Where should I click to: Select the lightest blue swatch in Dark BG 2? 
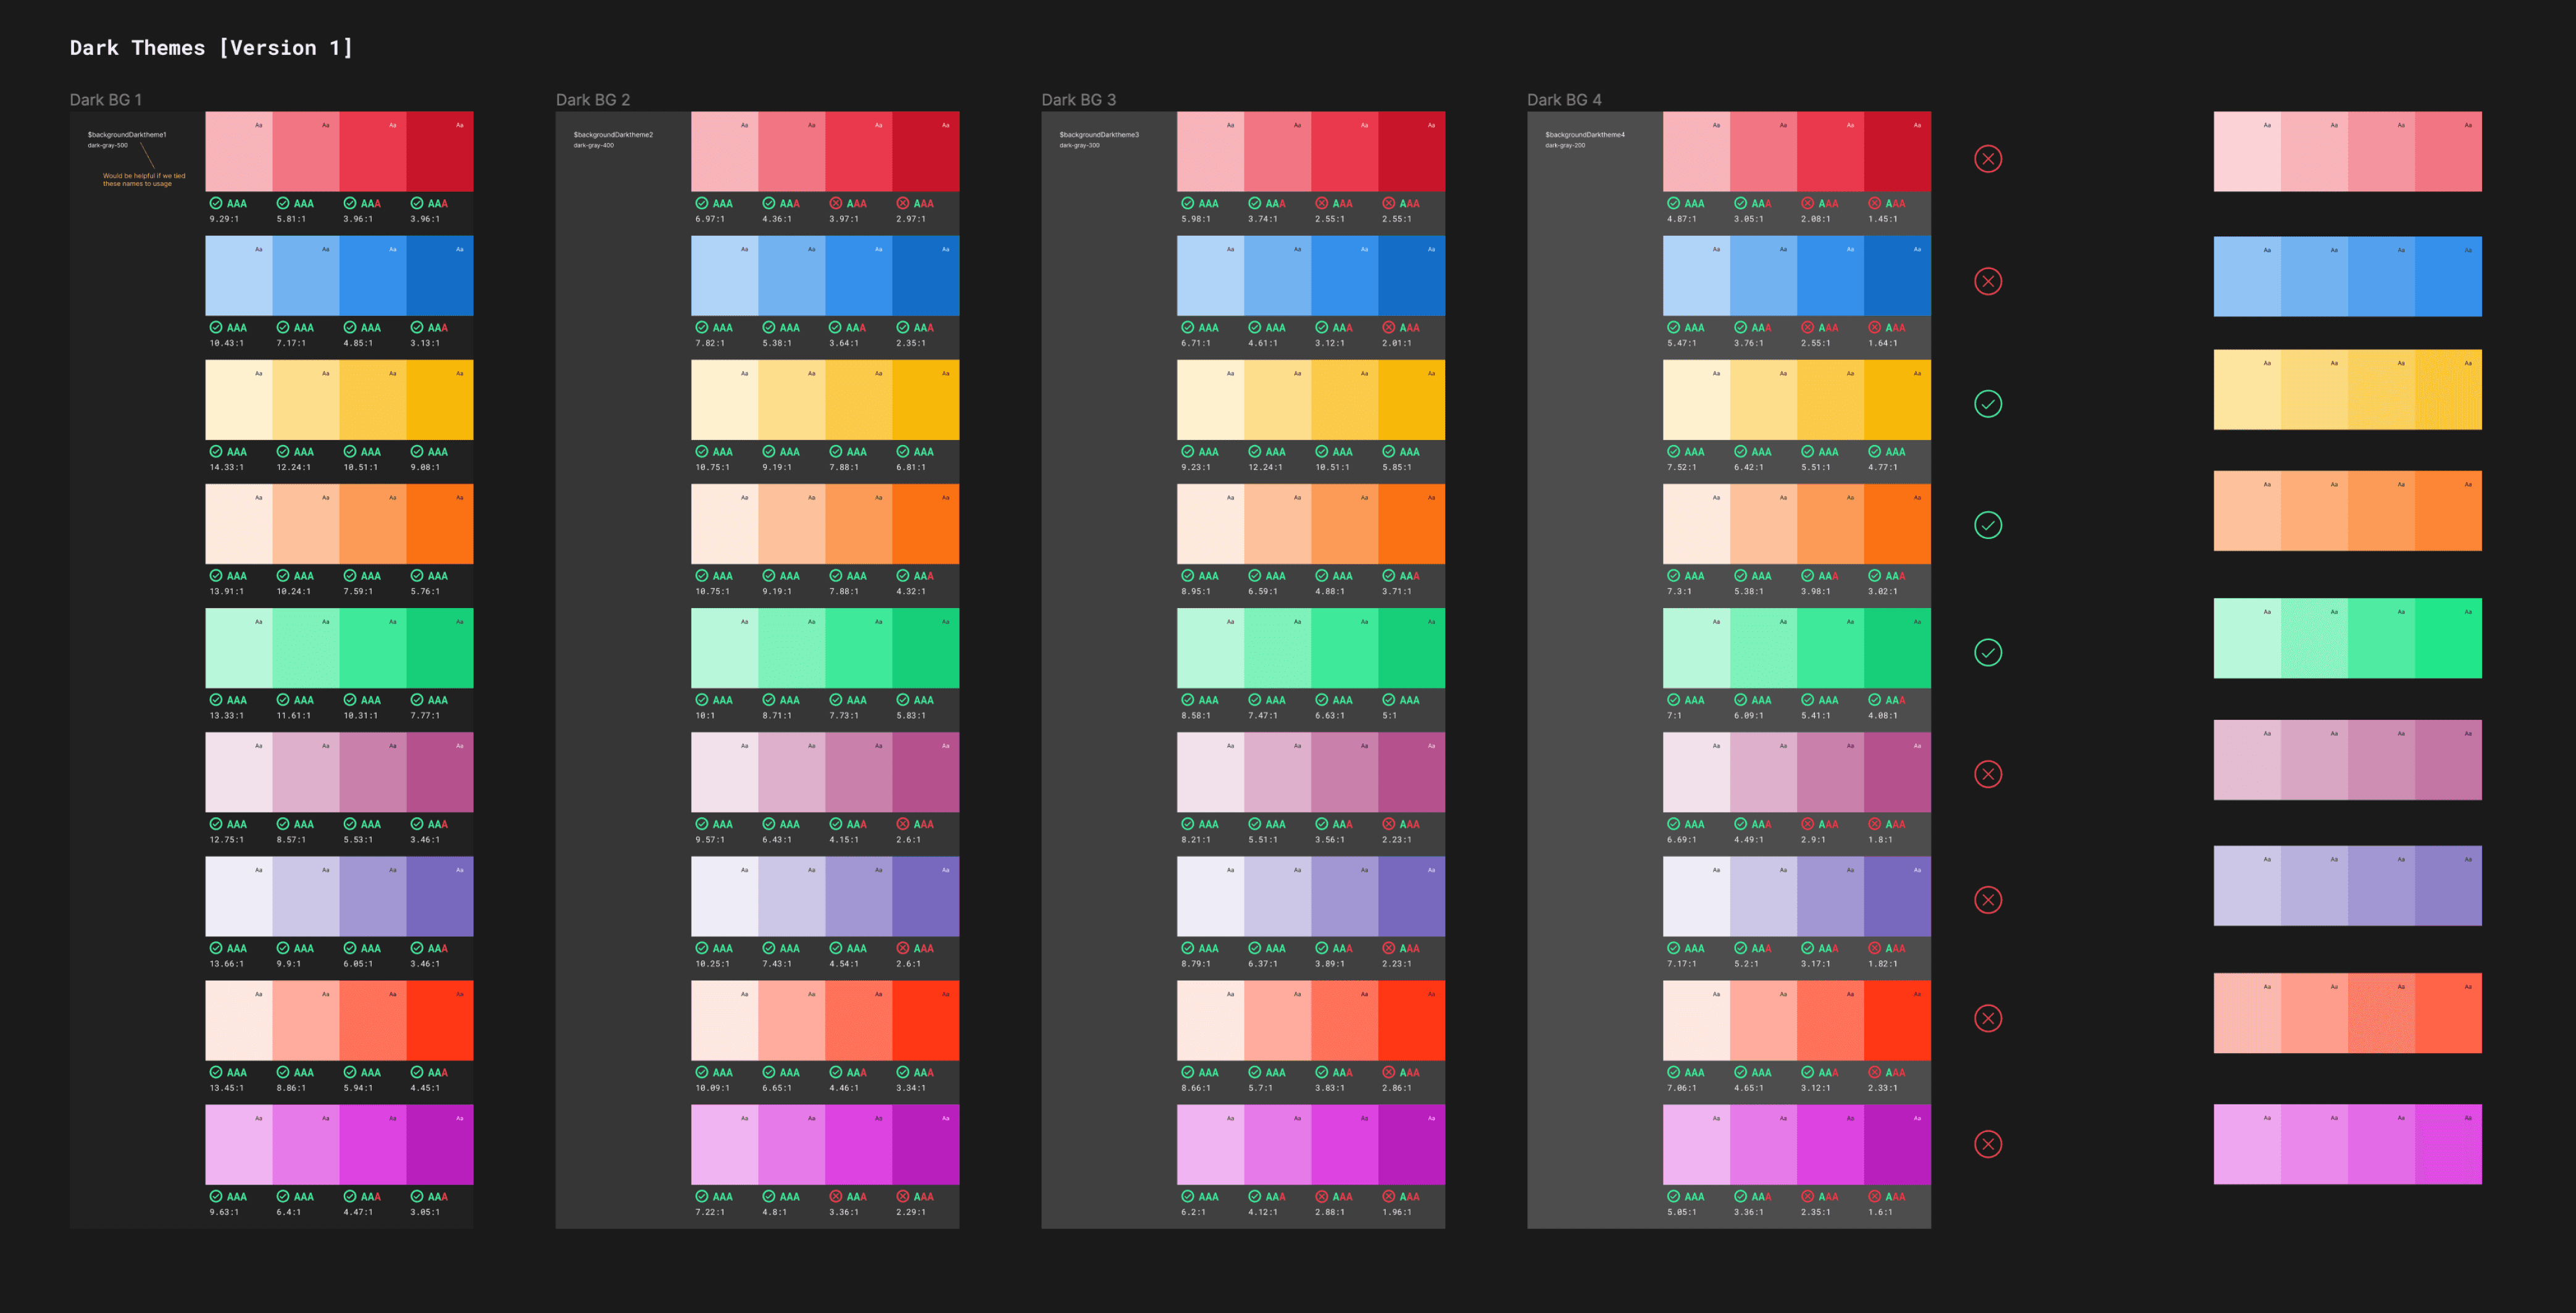[724, 276]
